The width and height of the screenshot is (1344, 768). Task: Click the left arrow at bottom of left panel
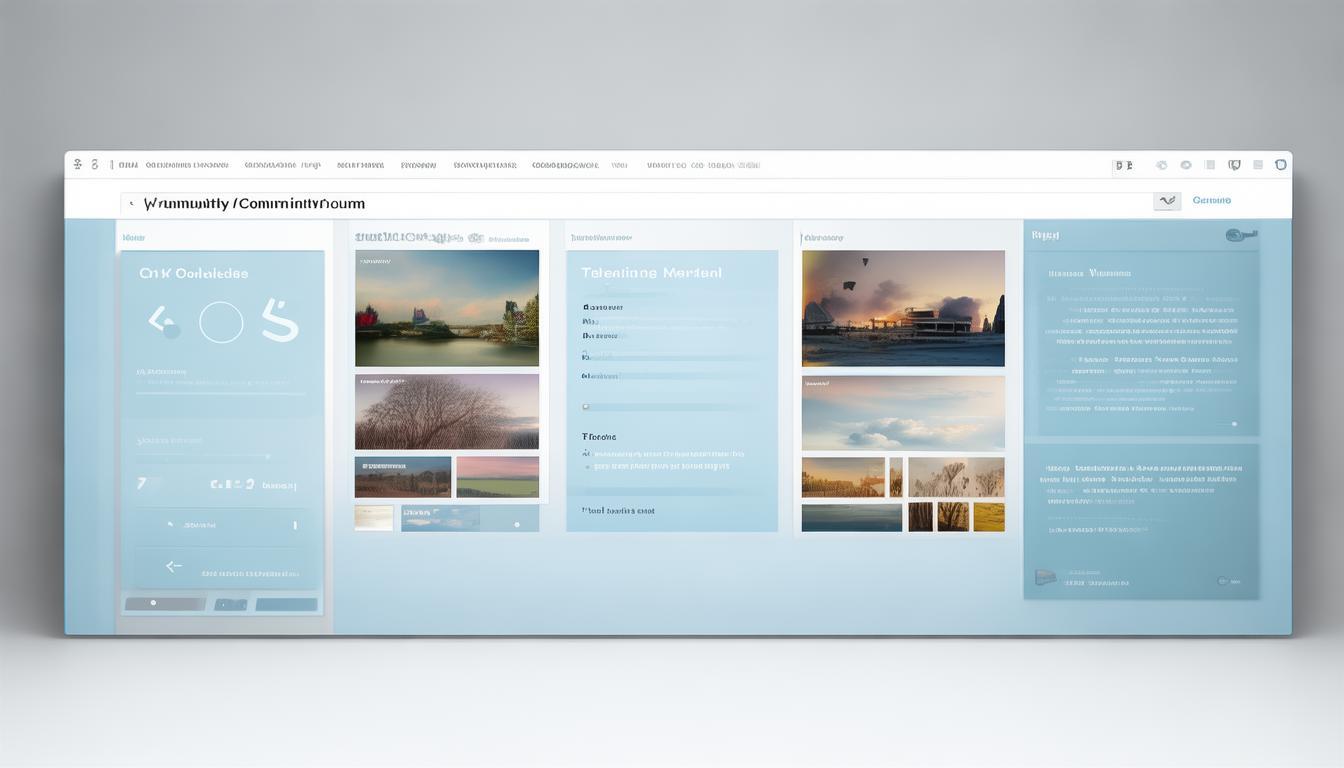point(173,566)
